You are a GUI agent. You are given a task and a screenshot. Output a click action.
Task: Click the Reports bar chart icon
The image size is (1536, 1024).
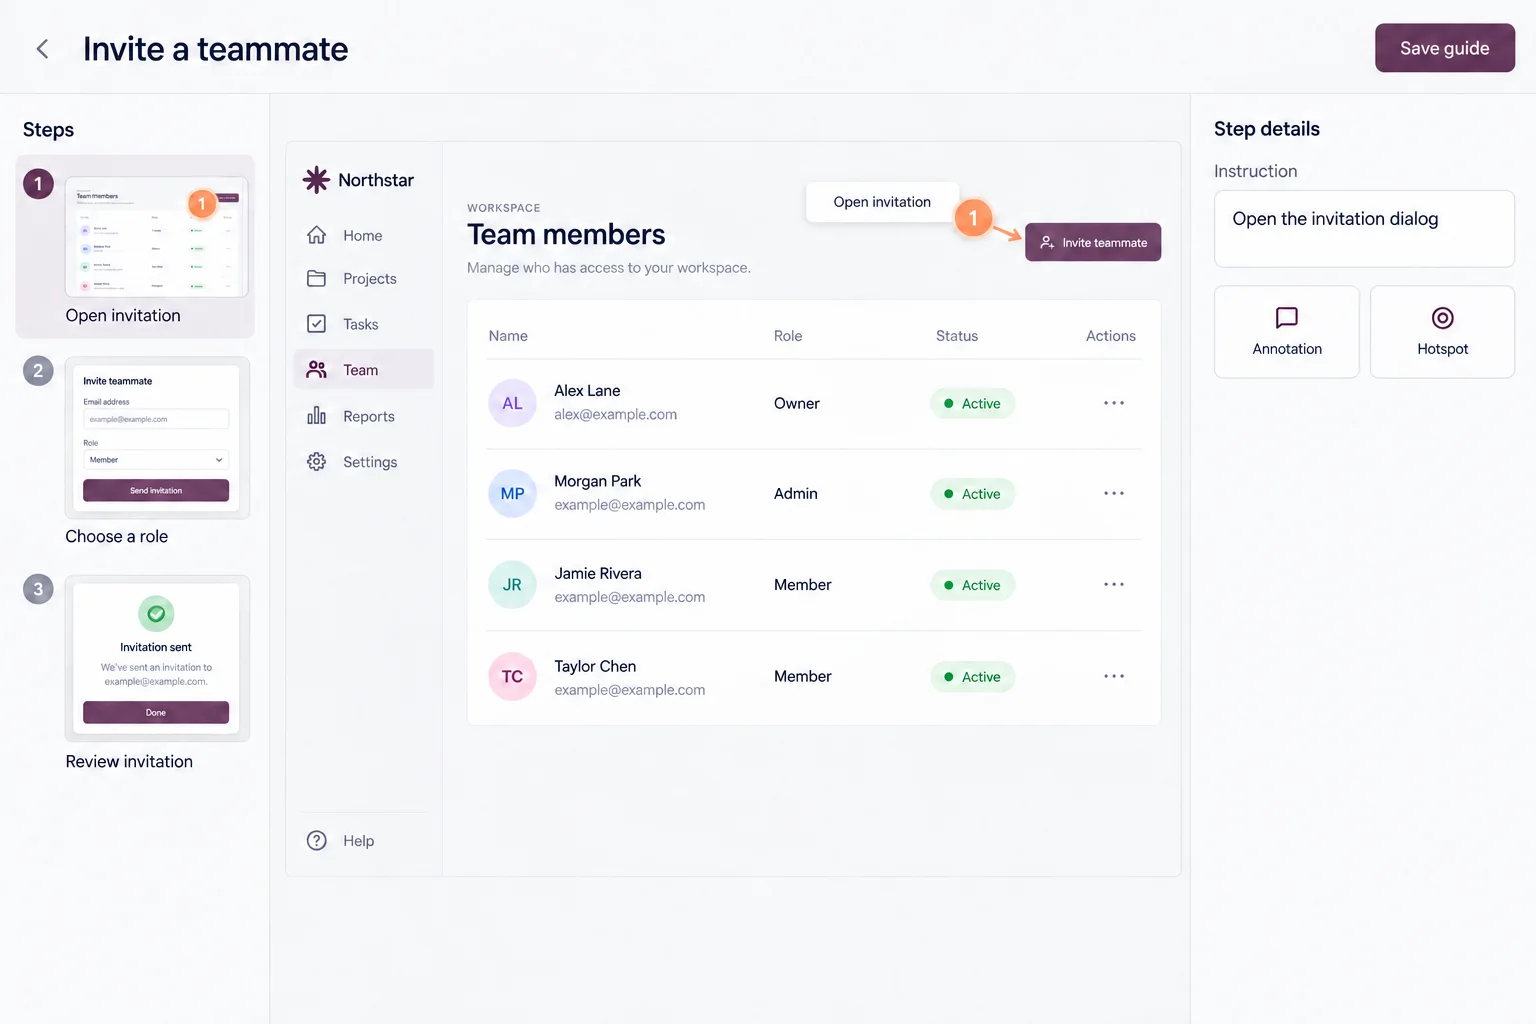316,416
